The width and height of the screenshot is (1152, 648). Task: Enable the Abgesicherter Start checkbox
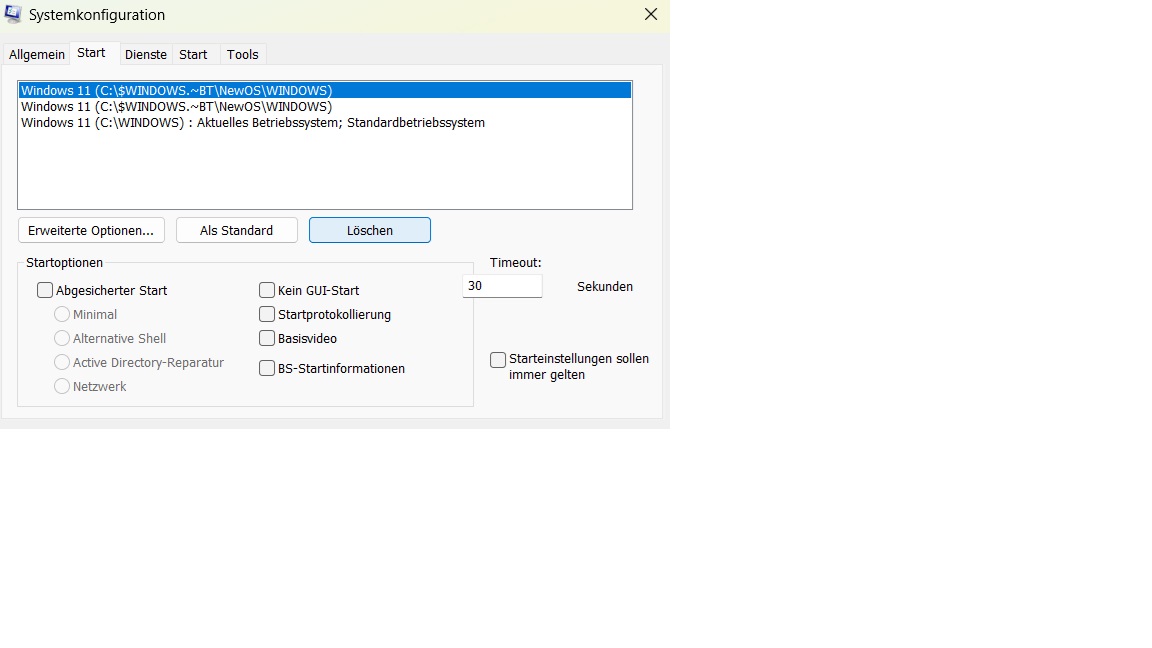coord(45,290)
